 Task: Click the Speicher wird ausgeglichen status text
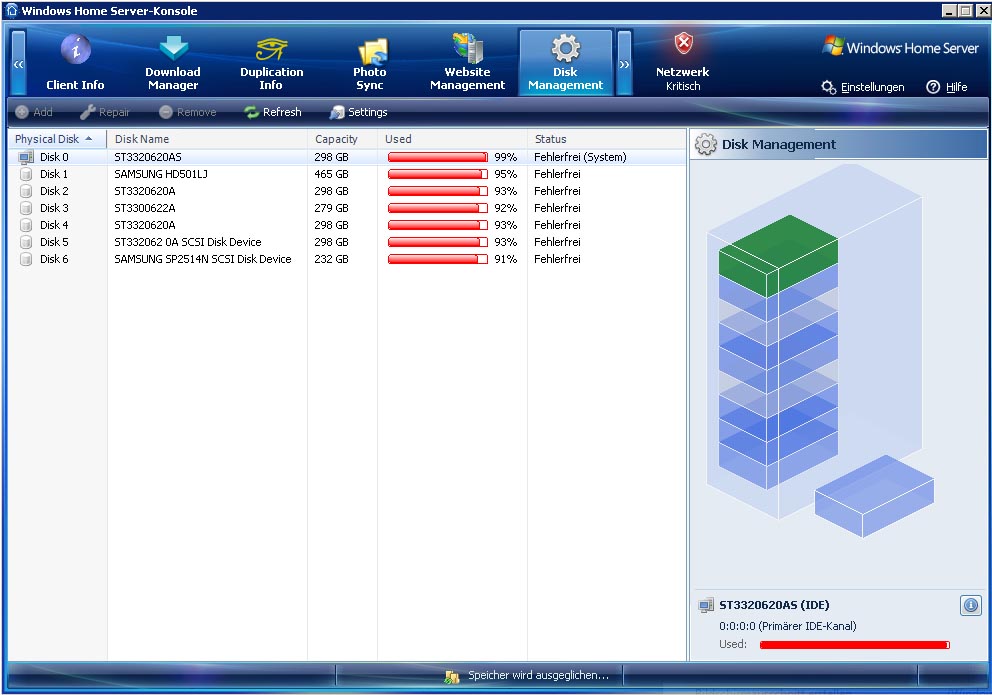click(538, 675)
